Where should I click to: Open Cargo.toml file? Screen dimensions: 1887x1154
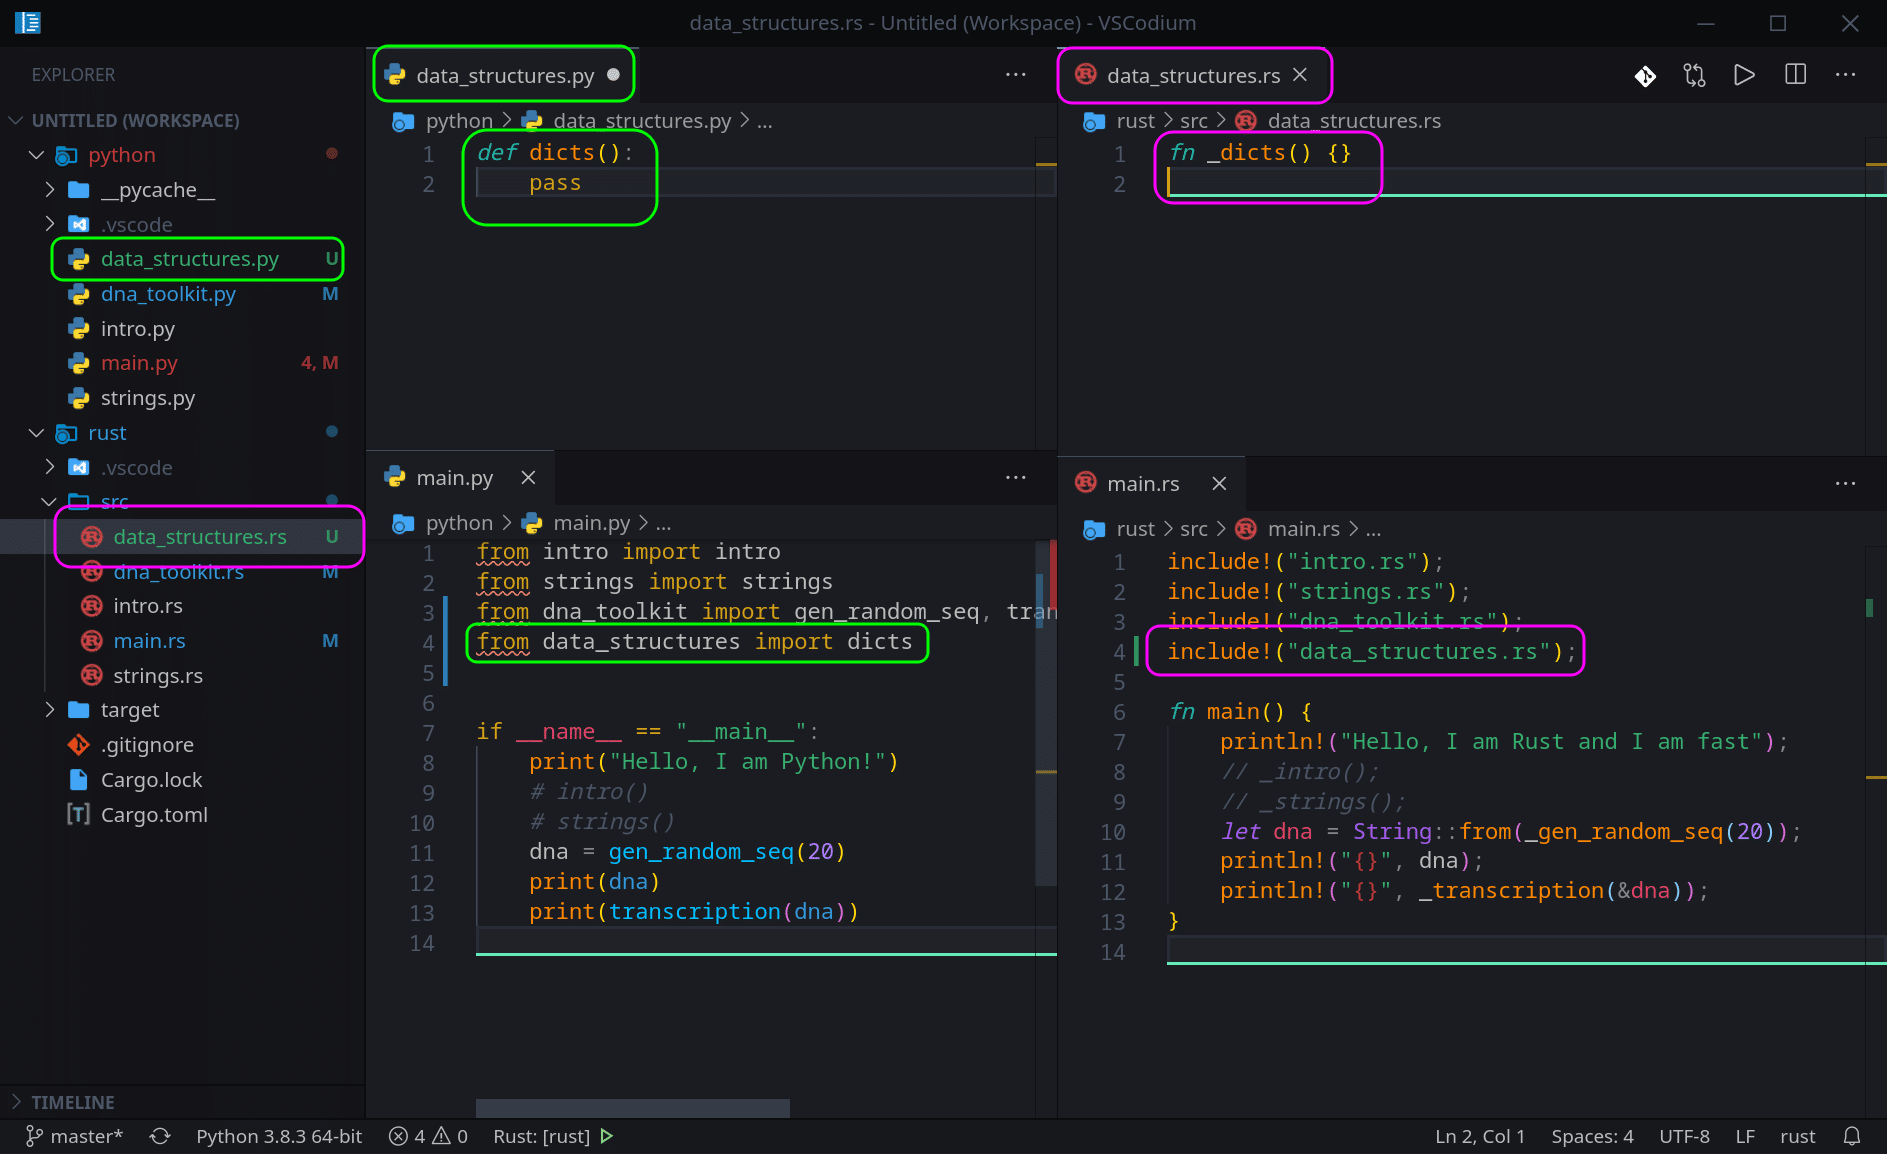pos(154,815)
